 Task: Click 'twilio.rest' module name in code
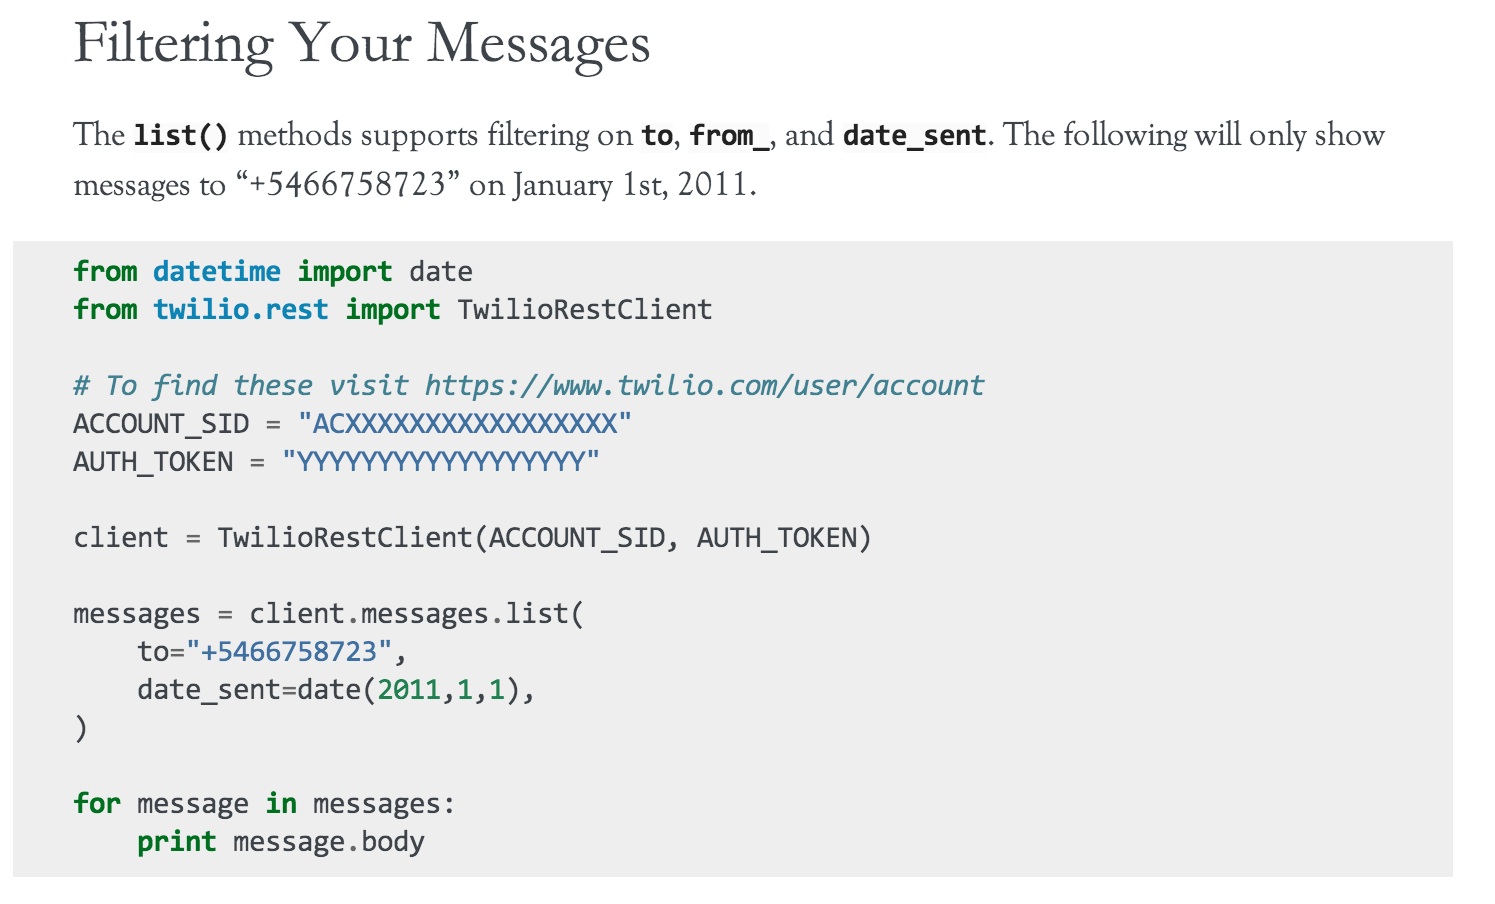click(241, 310)
